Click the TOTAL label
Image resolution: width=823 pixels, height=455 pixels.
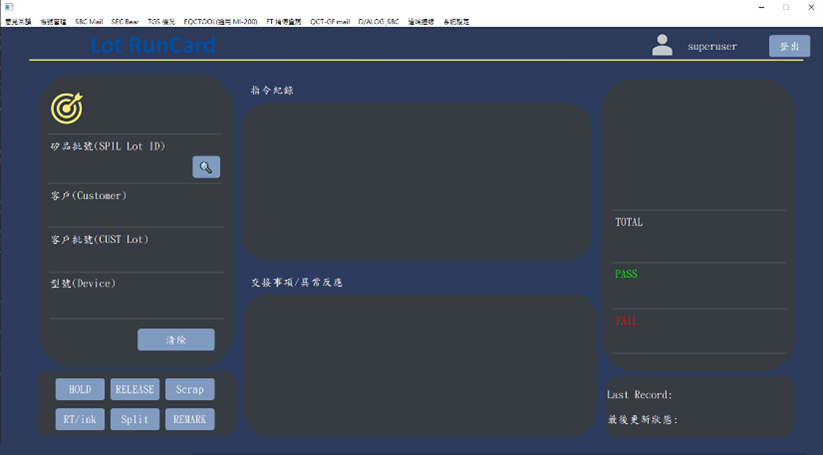(x=629, y=222)
